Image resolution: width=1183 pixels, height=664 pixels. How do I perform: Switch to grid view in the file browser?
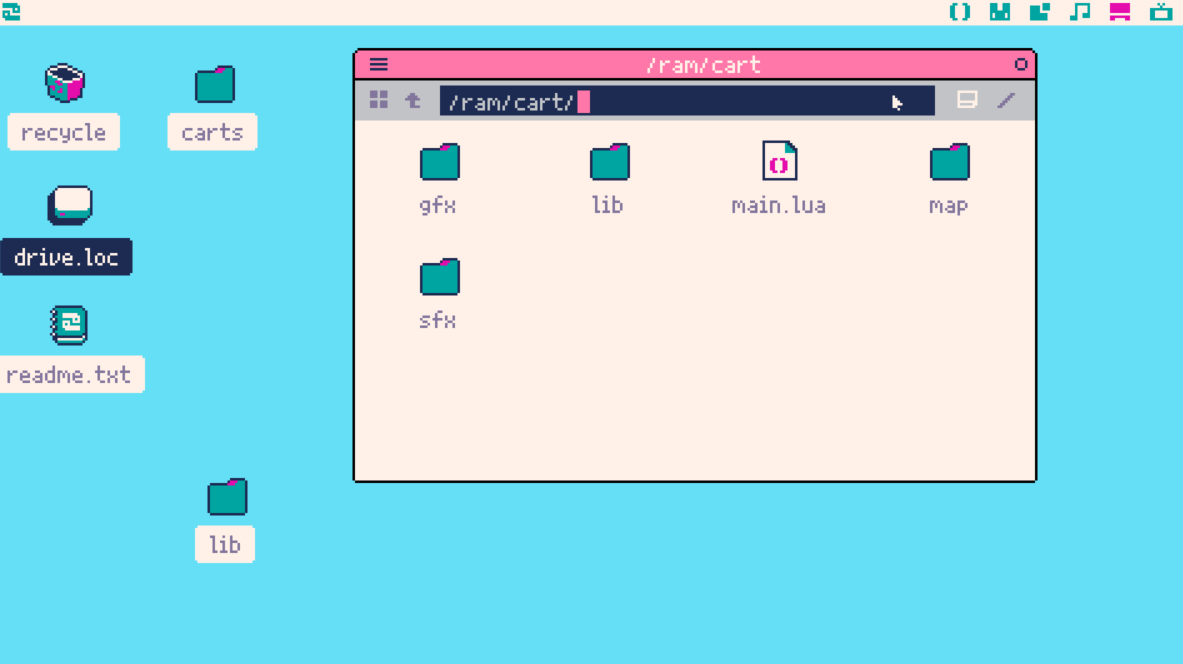379,100
